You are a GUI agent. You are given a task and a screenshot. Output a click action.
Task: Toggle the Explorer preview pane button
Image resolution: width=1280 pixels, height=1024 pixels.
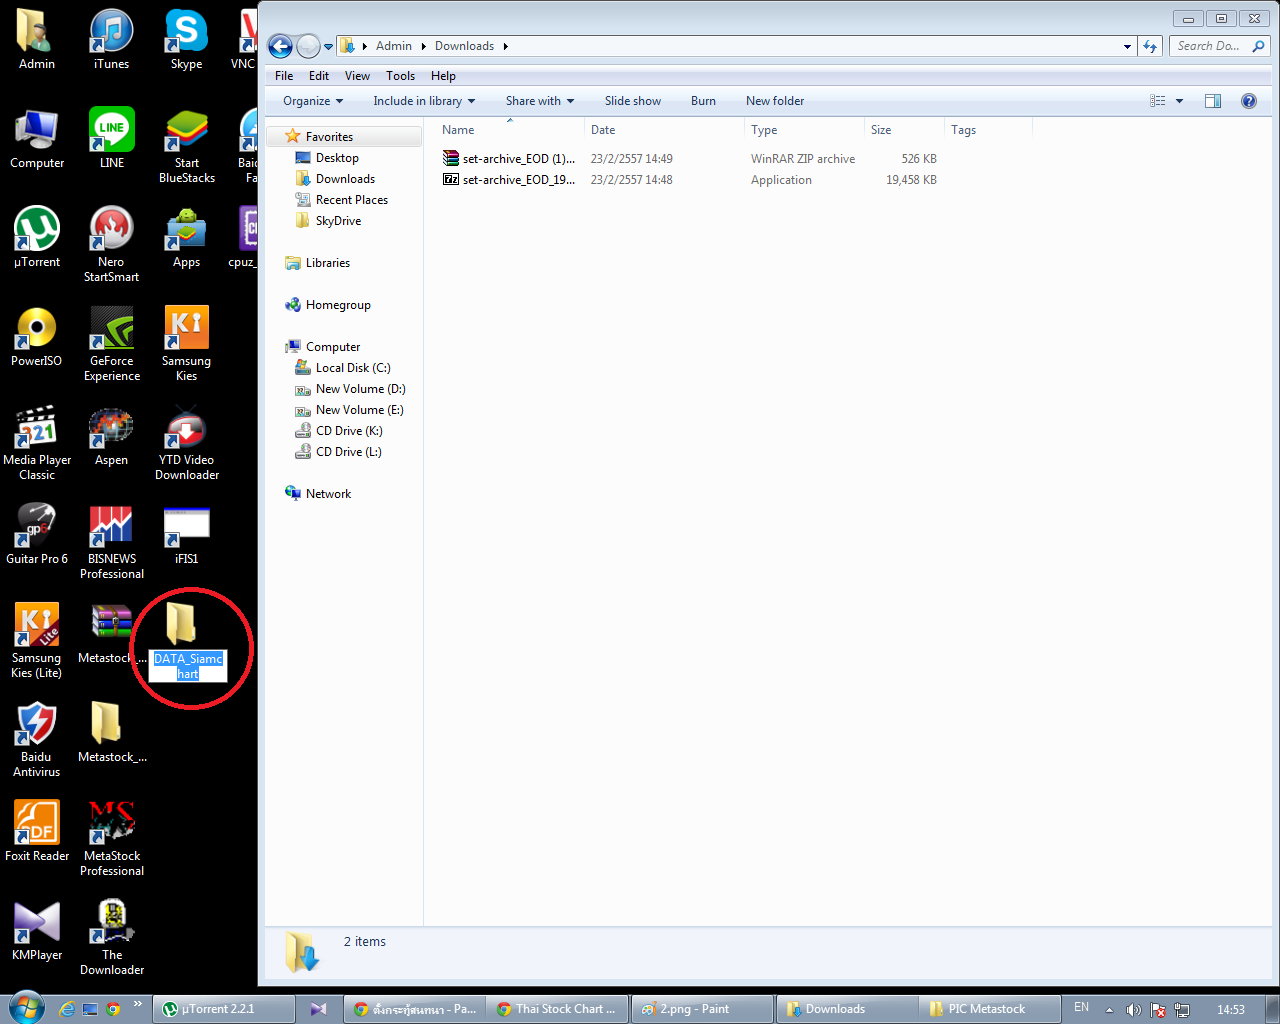tap(1213, 101)
